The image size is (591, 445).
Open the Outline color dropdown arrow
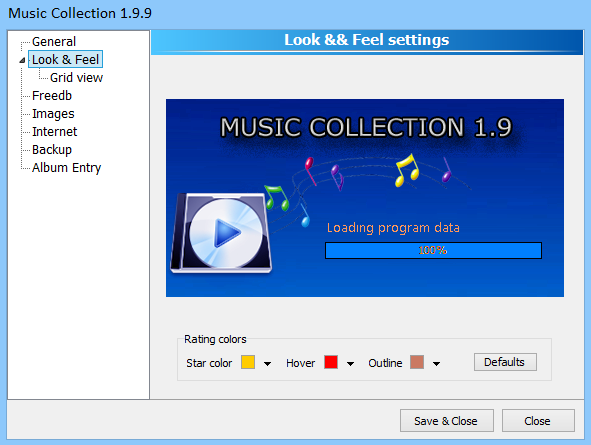(x=436, y=364)
